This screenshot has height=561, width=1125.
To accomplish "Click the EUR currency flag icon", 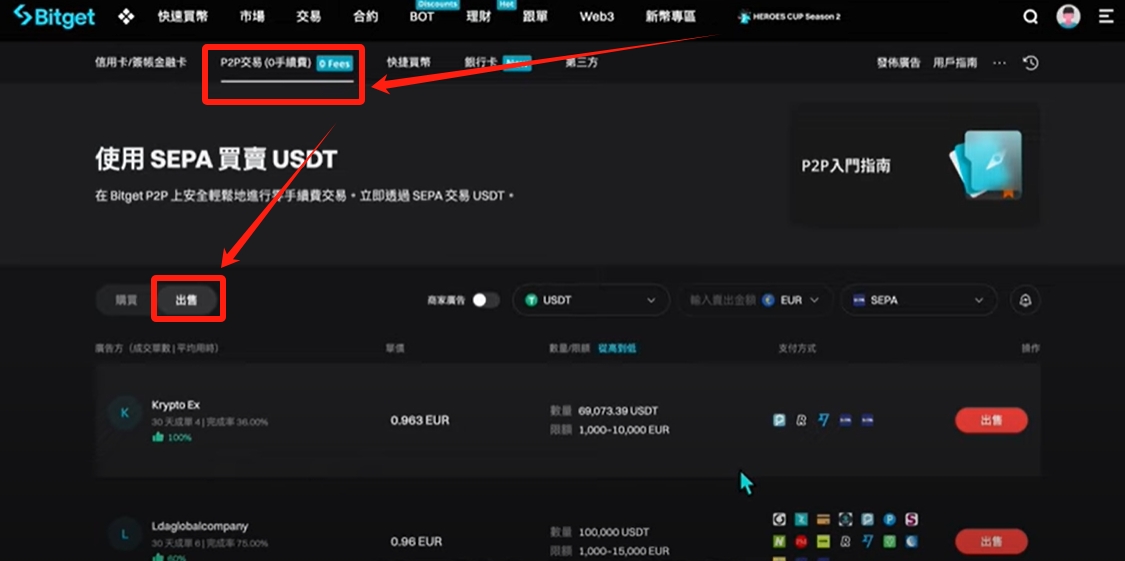I will click(x=769, y=301).
